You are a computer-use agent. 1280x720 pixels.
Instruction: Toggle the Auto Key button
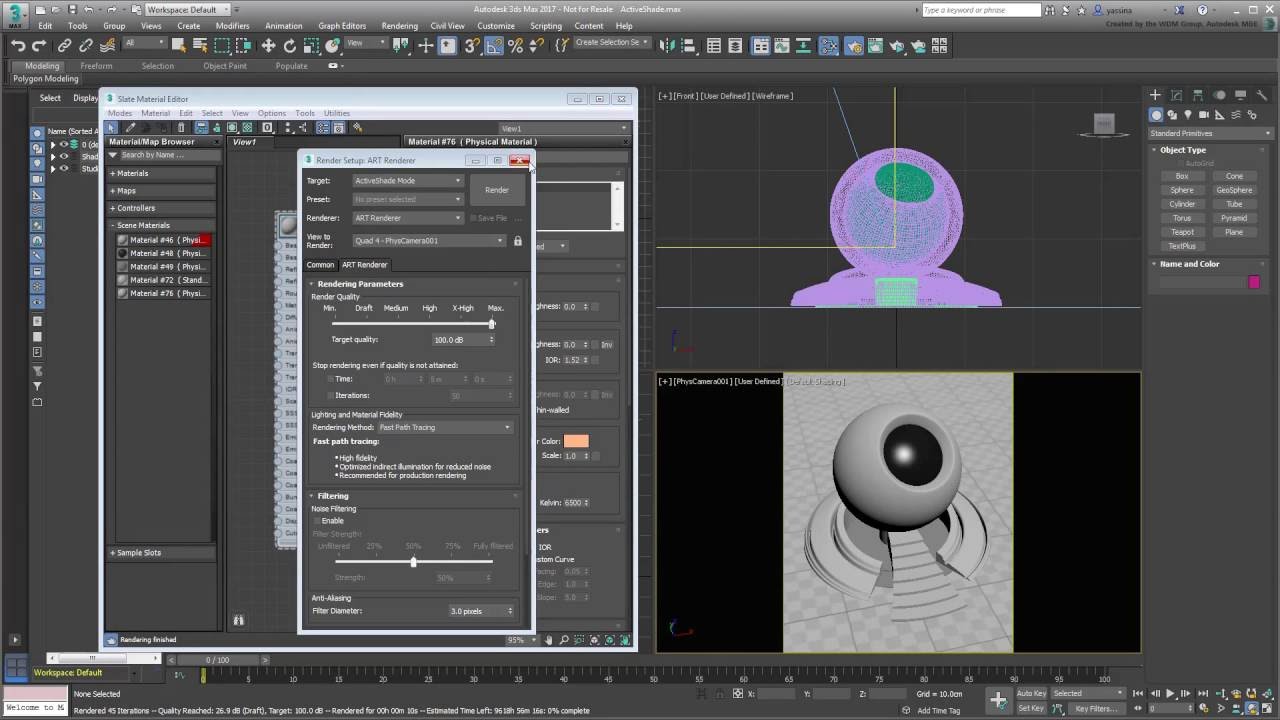click(x=1032, y=693)
